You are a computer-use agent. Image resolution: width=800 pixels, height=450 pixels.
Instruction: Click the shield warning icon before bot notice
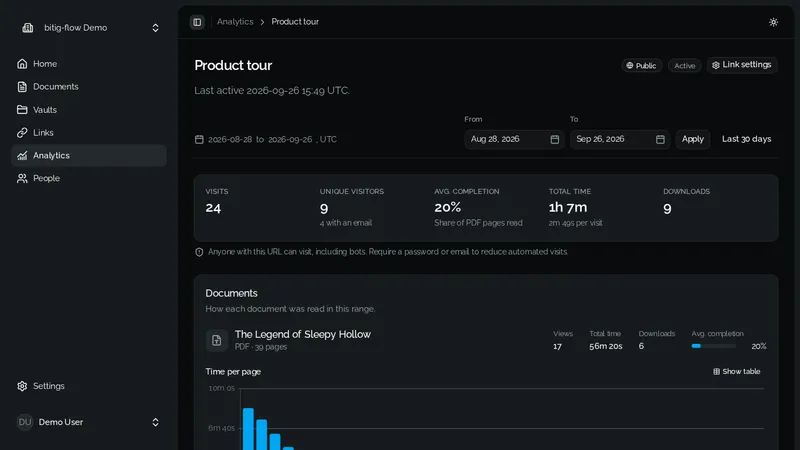[199, 252]
